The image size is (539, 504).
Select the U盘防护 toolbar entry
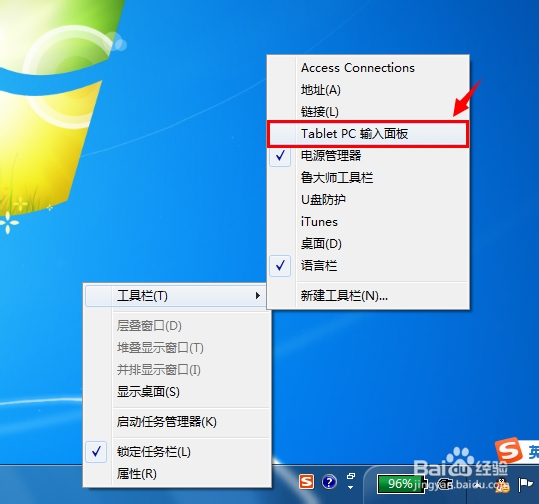click(368, 200)
